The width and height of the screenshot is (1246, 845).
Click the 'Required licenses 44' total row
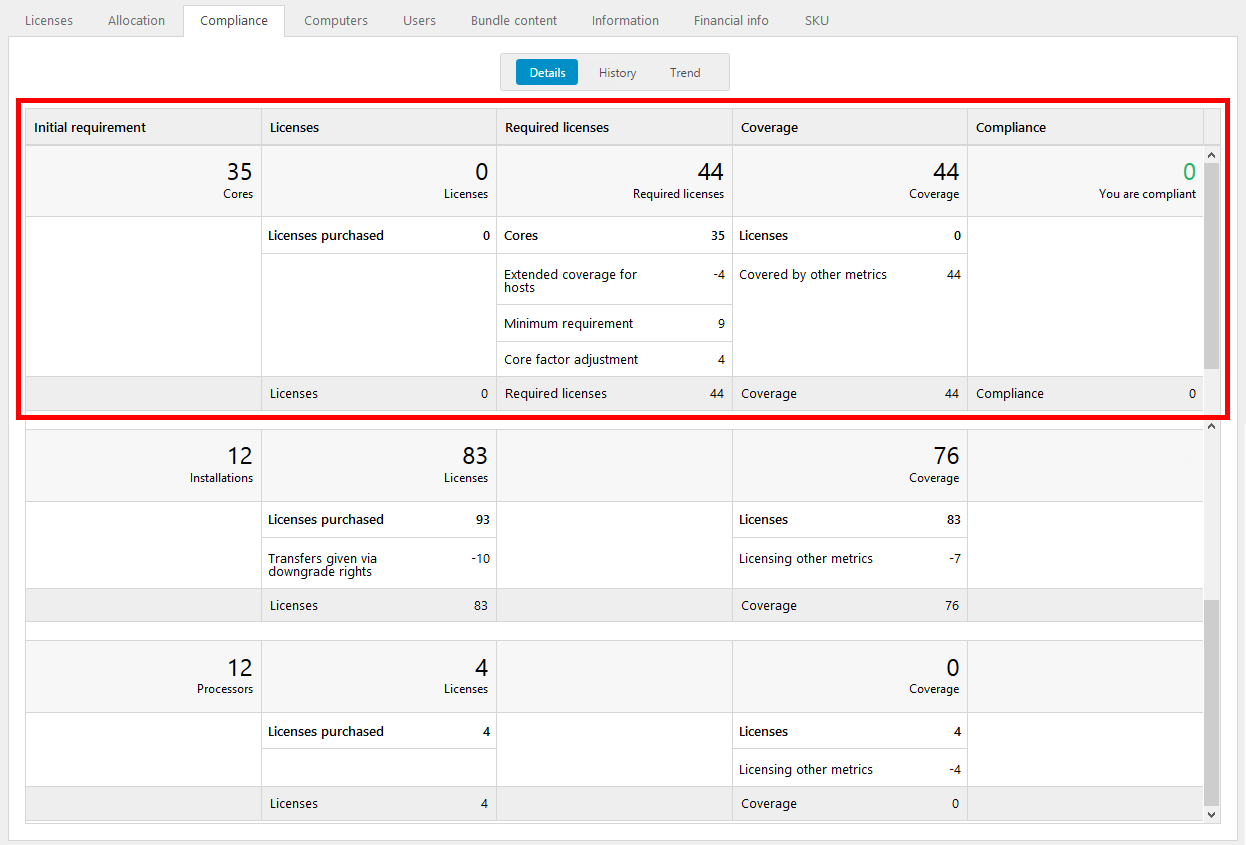(x=614, y=393)
